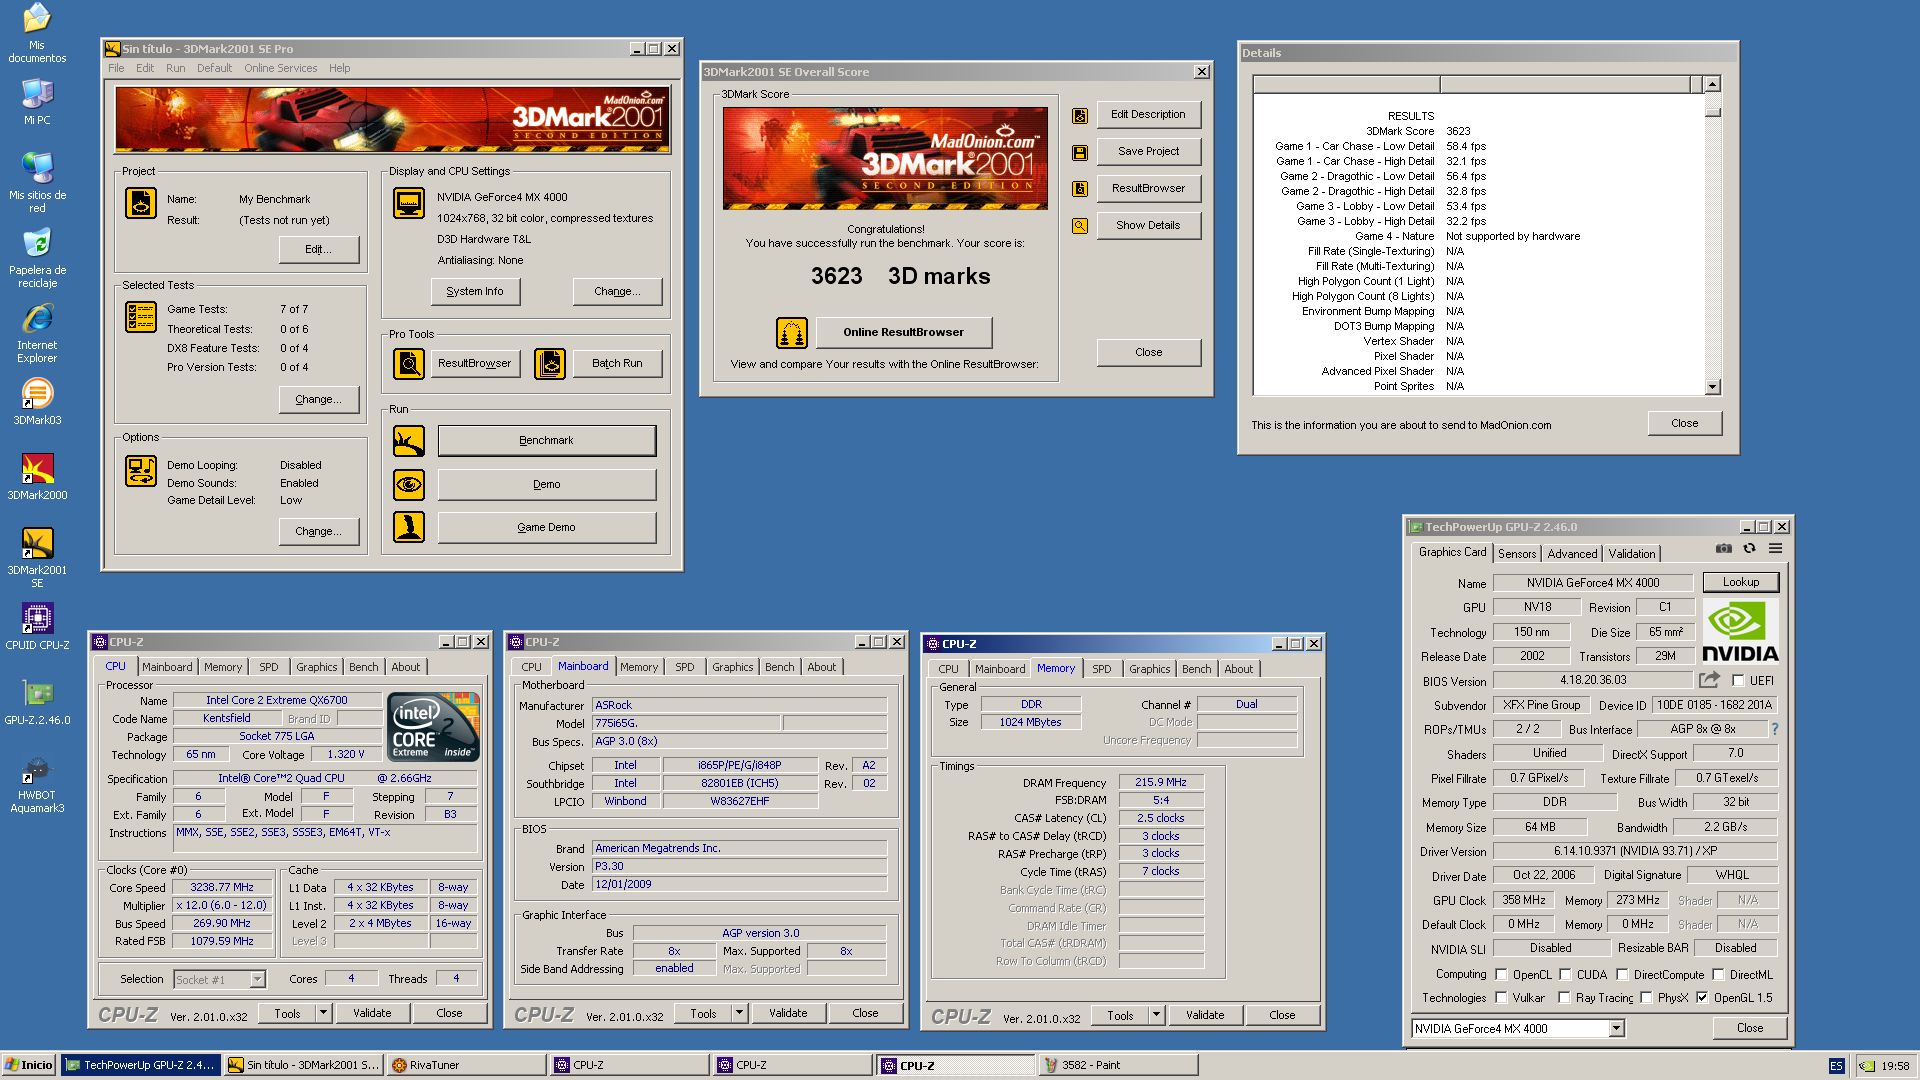Switch to Advanced tab in GPU-Z

pos(1572,554)
